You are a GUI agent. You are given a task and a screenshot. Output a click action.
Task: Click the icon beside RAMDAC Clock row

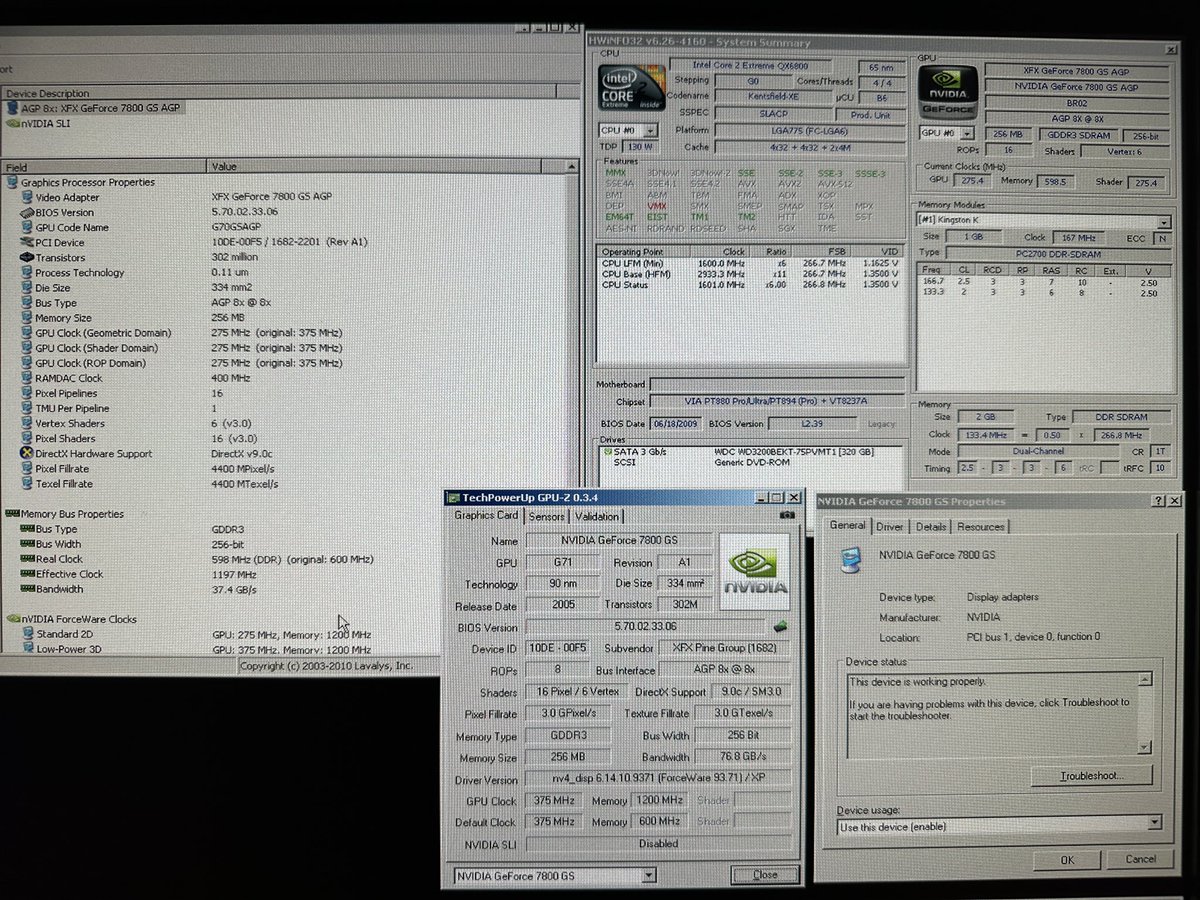coord(27,378)
